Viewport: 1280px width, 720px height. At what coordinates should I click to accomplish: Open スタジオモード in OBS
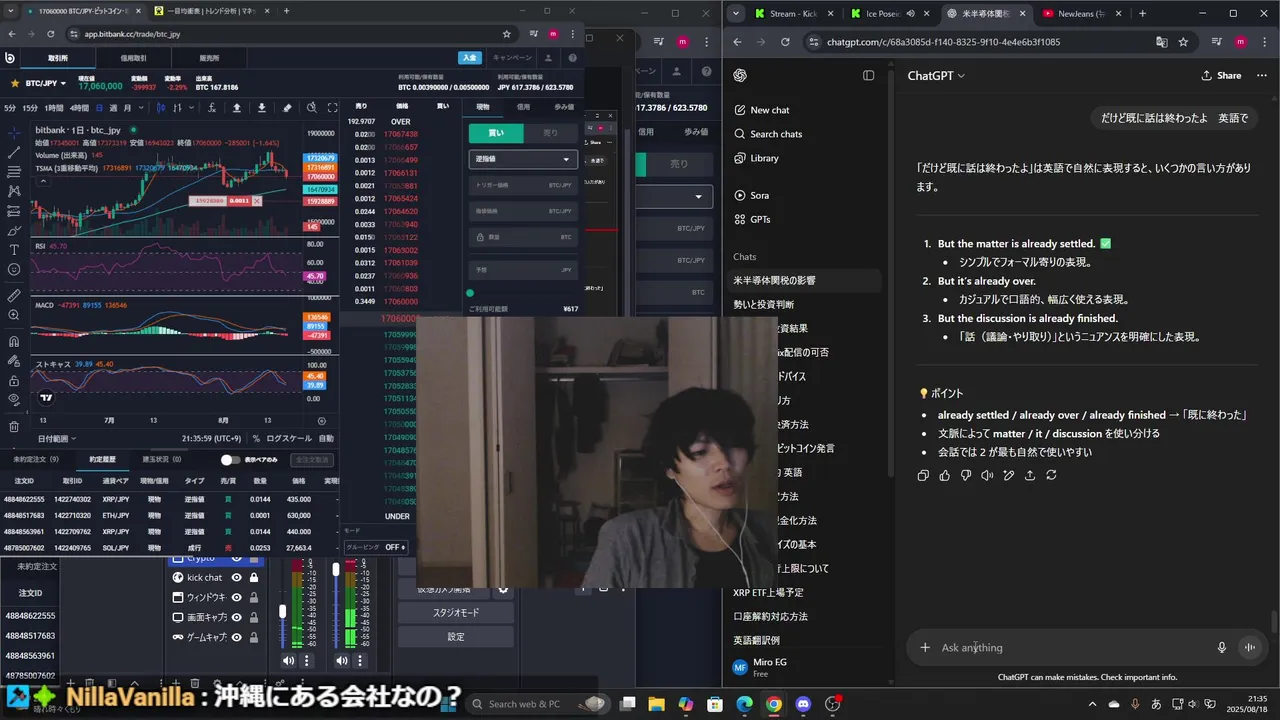456,613
